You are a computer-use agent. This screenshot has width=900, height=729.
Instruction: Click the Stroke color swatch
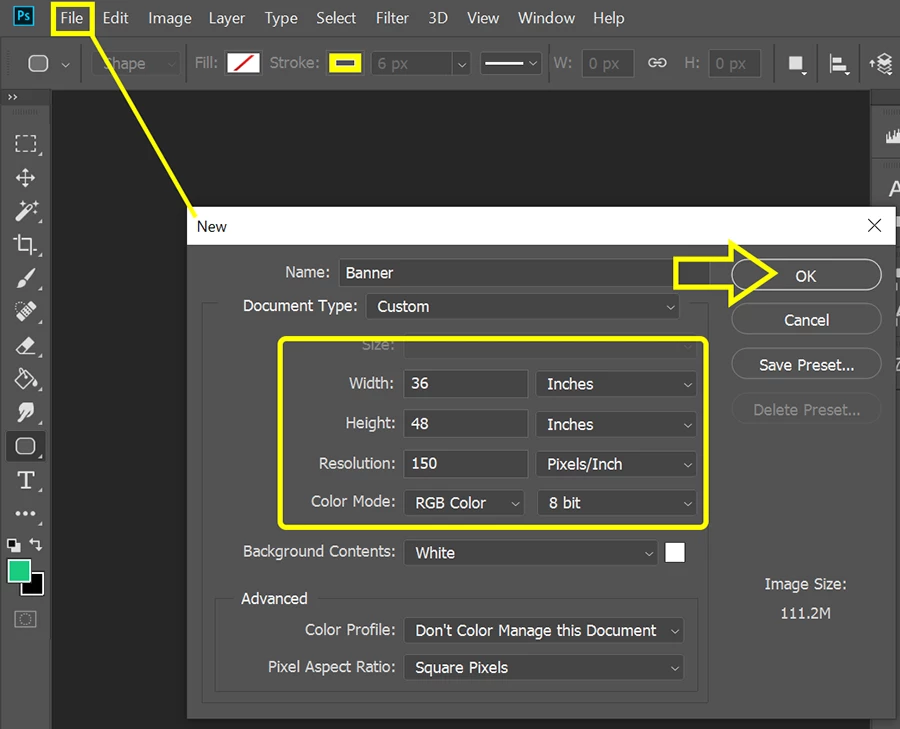[345, 63]
